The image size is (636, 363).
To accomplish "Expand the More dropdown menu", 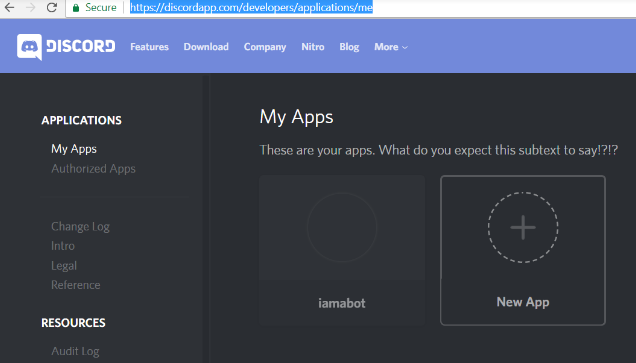I will (x=391, y=47).
